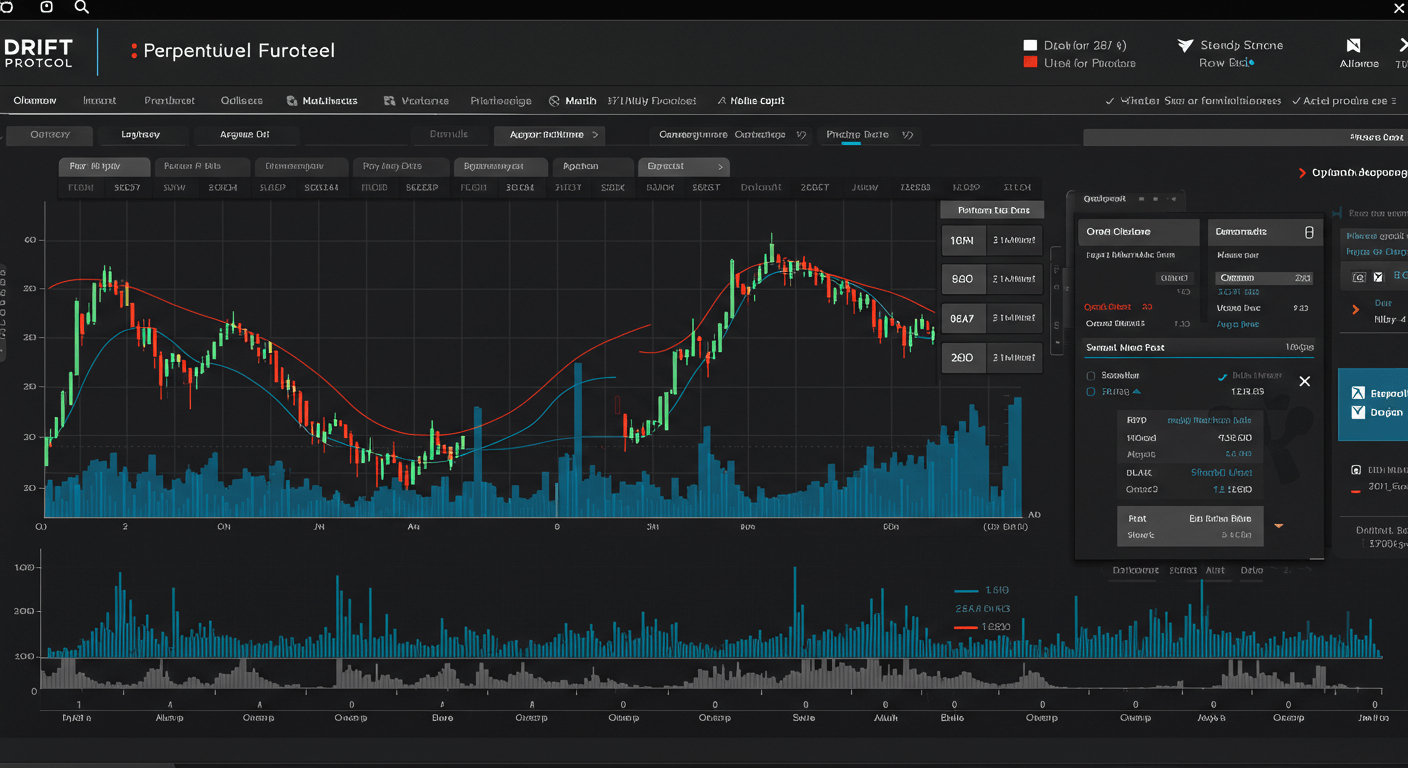Switch to the 'Olaunow' tab
The height and width of the screenshot is (768, 1408).
pos(35,101)
